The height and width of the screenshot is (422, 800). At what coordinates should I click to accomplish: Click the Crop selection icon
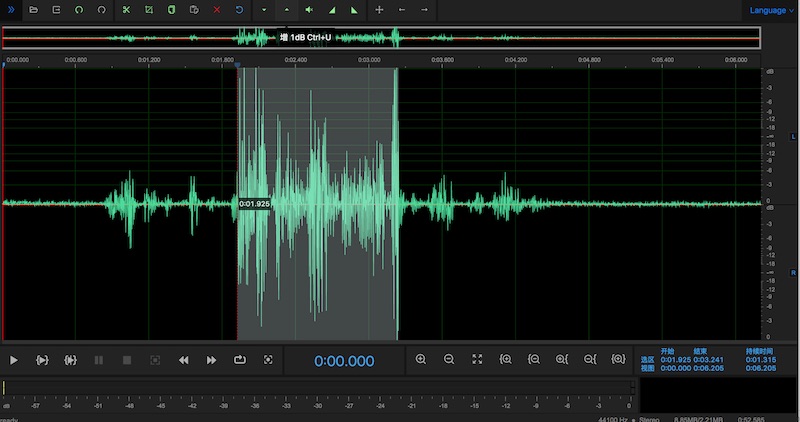pyautogui.click(x=148, y=9)
